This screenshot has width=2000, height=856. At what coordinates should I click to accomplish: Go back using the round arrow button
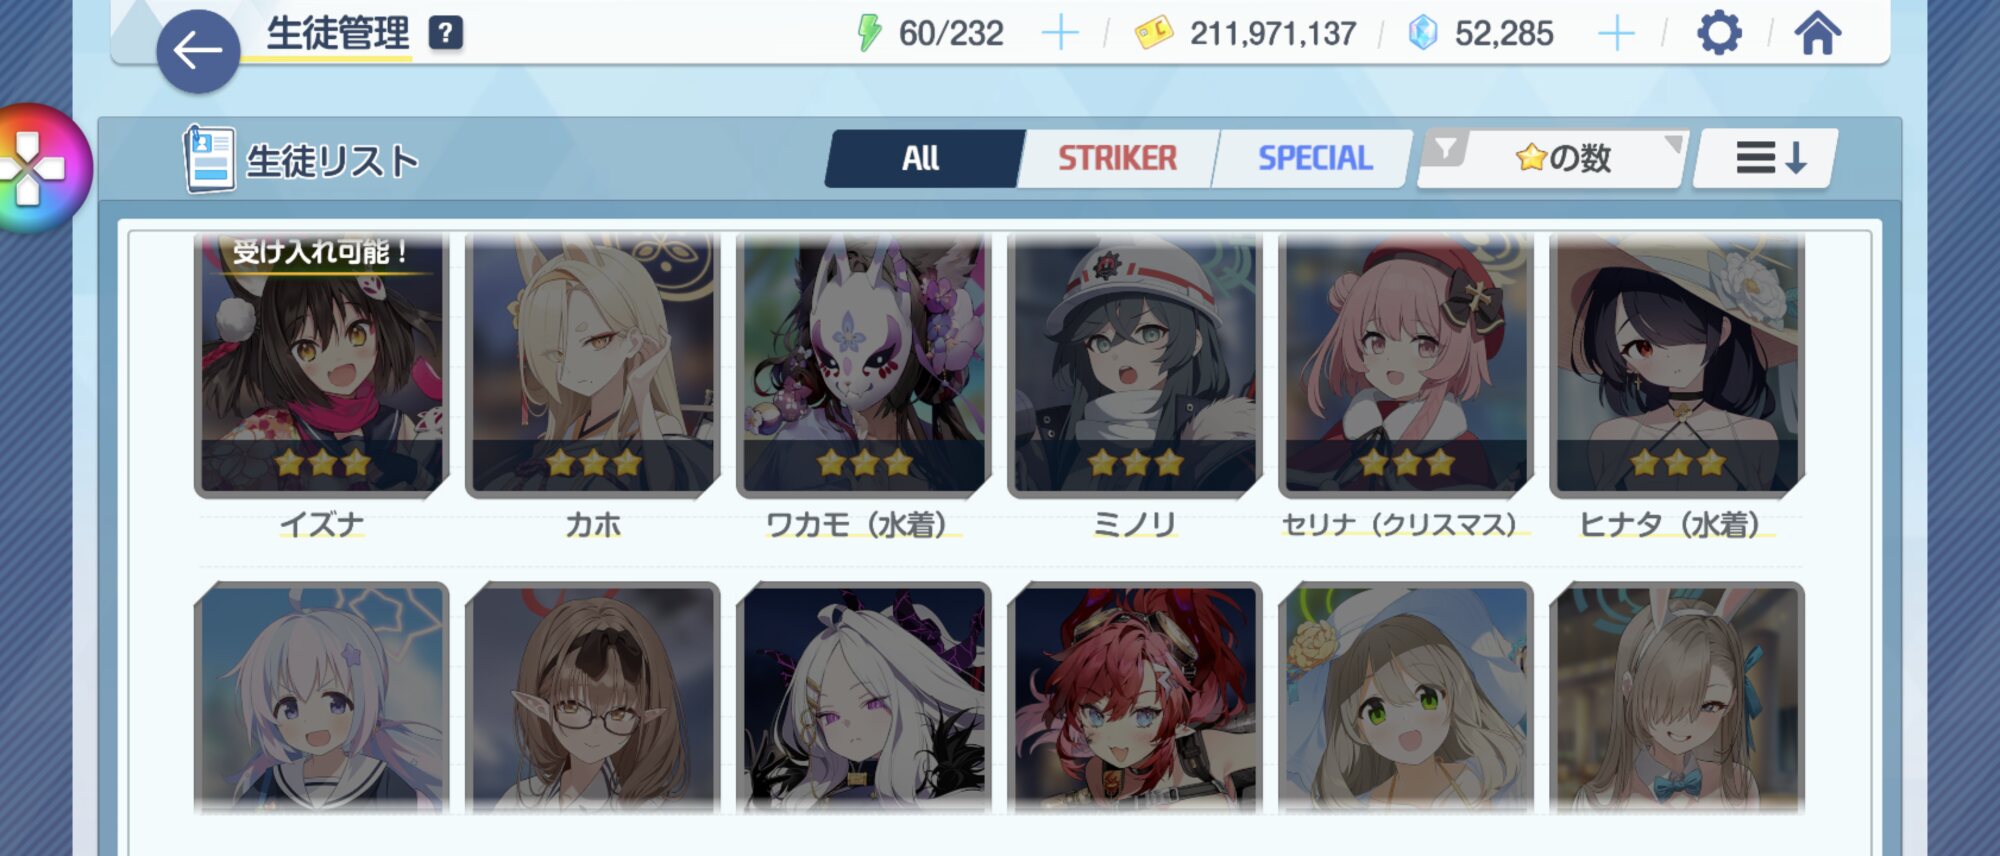tap(198, 51)
